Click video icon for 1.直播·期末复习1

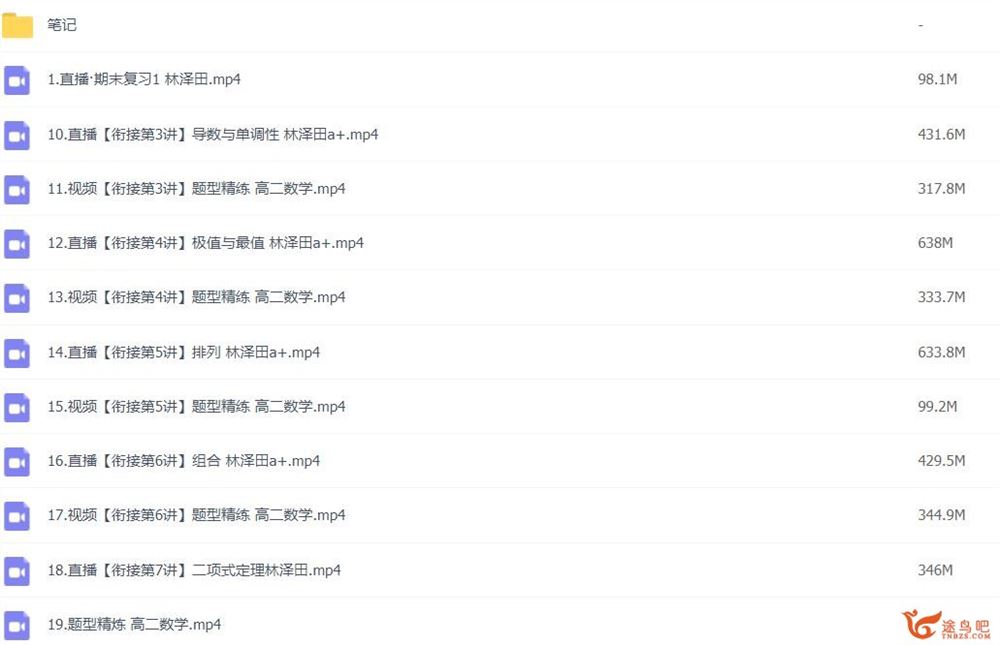tap(17, 80)
